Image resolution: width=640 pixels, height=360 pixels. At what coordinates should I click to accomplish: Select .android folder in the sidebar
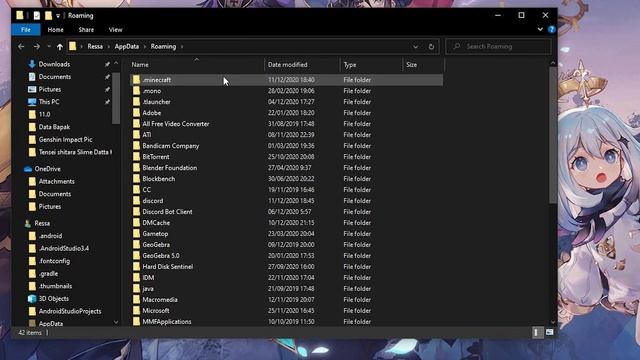tap(50, 236)
